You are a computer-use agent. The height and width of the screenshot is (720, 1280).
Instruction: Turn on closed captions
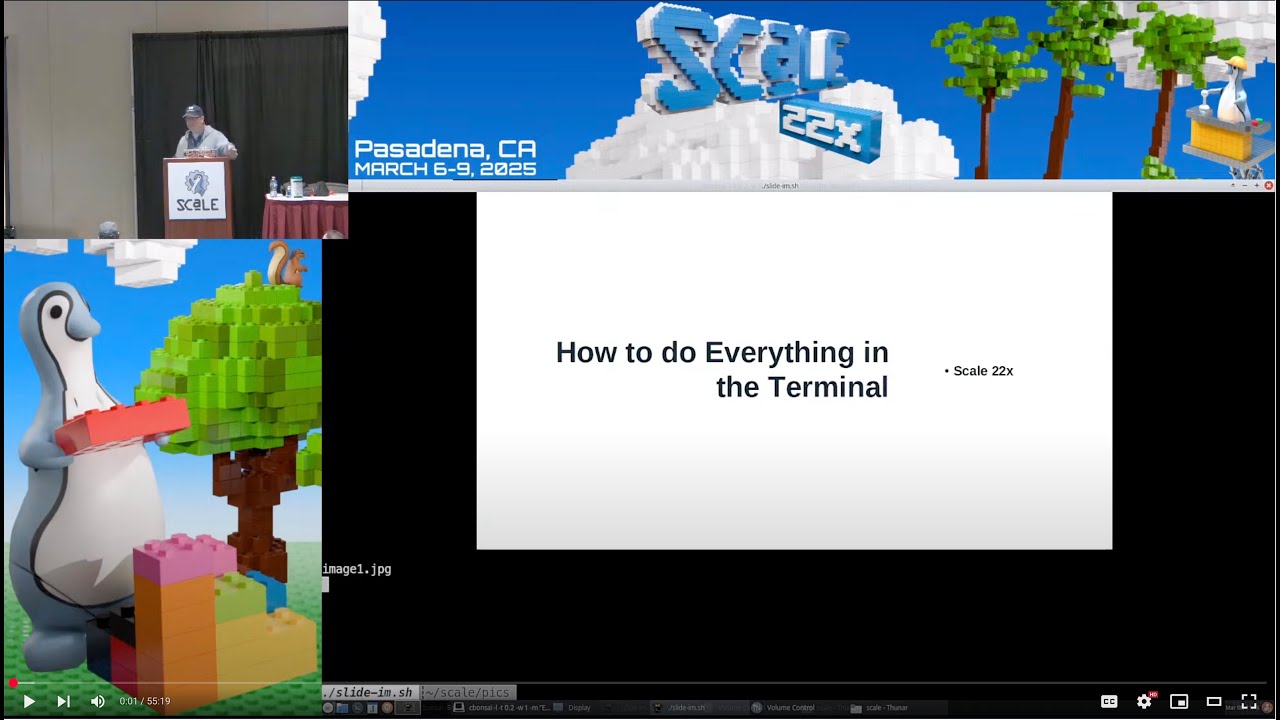[1109, 701]
